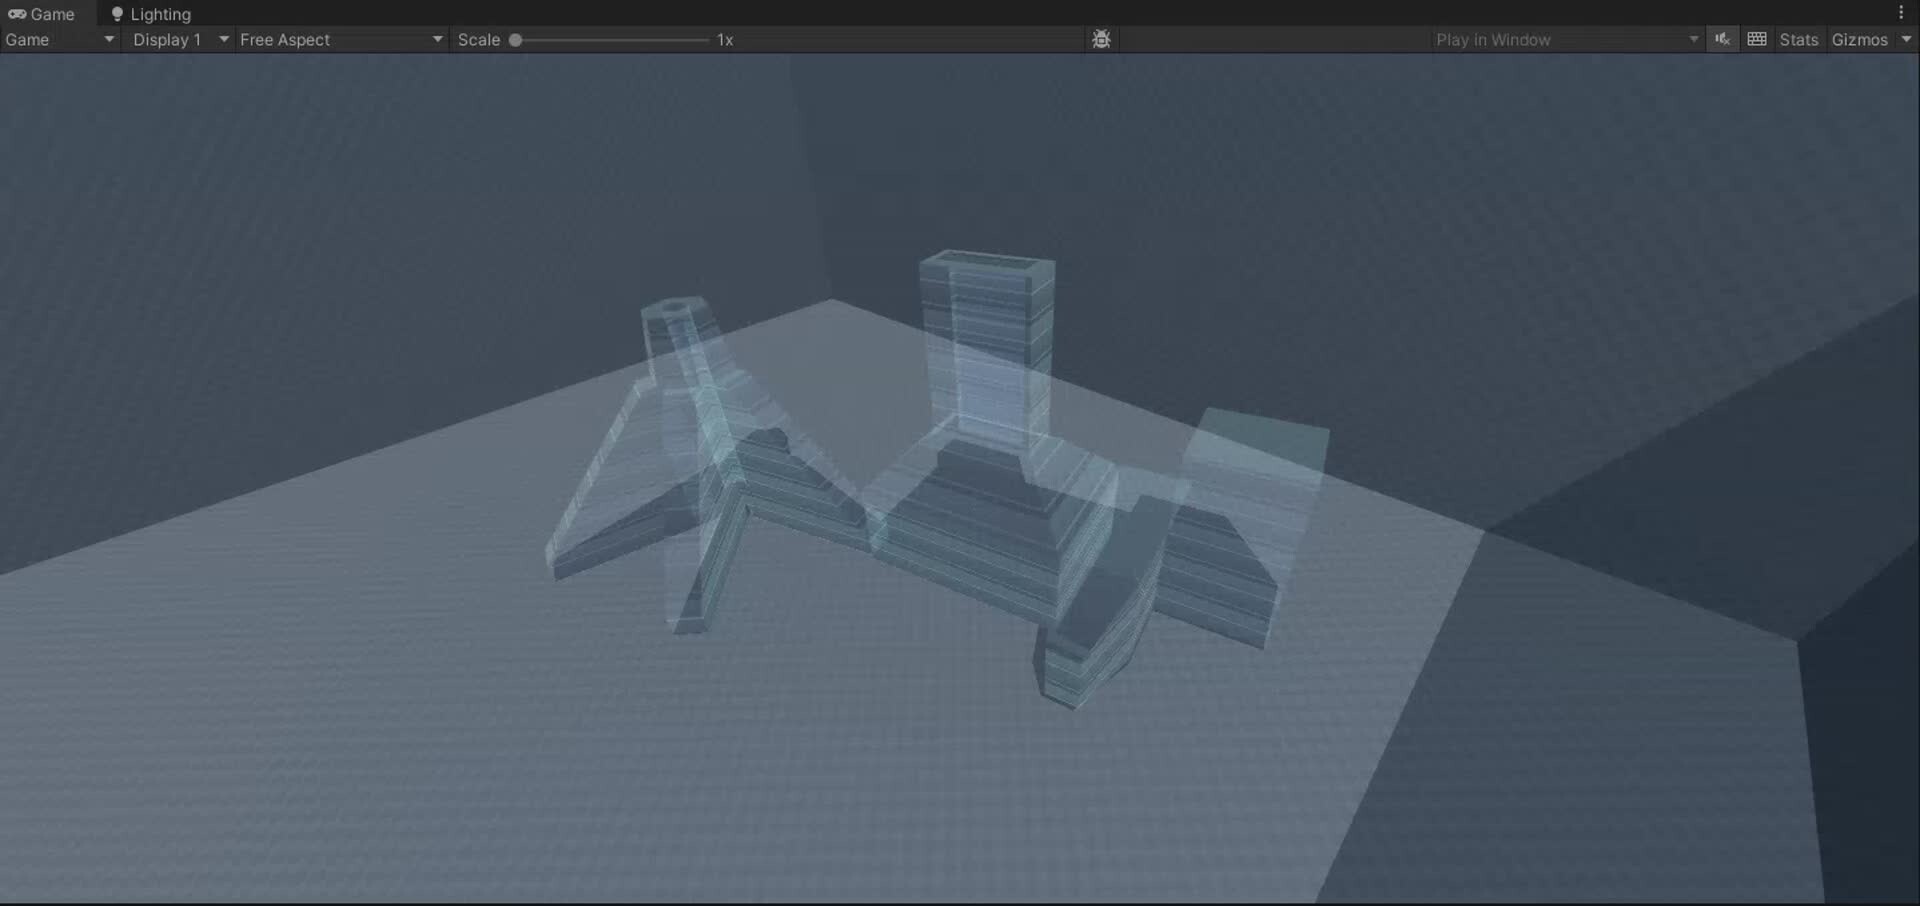
Task: Toggle the Stats overlay display
Action: coord(1799,39)
